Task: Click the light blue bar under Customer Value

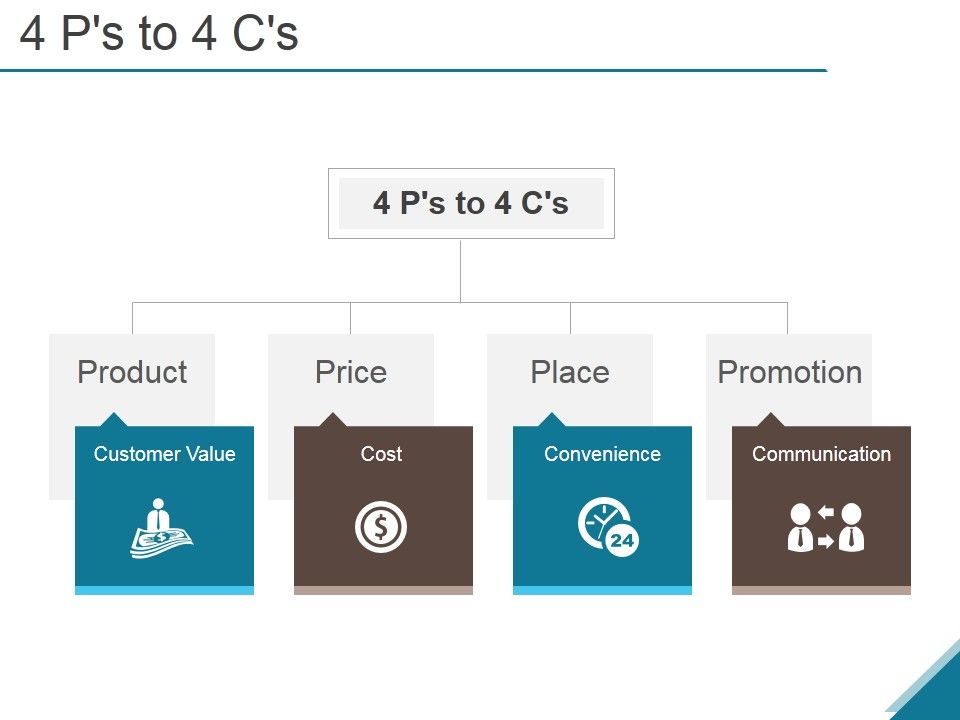Action: [164, 591]
